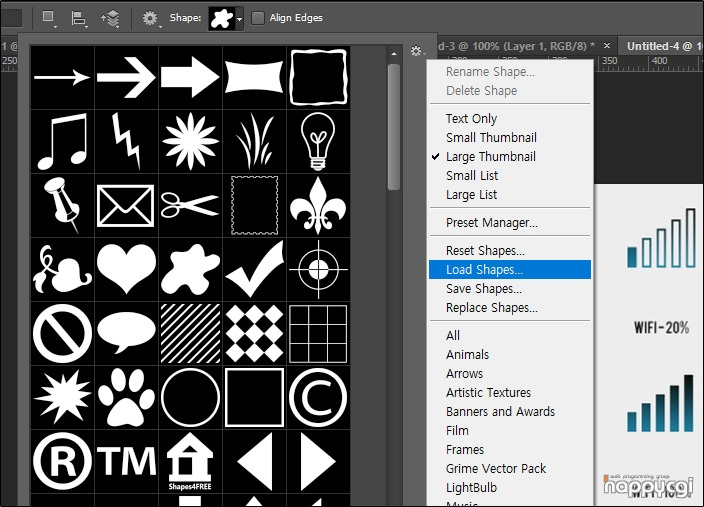The width and height of the screenshot is (704, 507).
Task: Select the diagonal stripes pattern shape
Action: tap(190, 333)
